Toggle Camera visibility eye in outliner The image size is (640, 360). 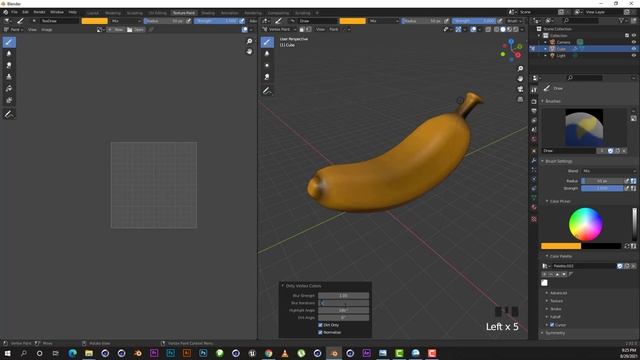pos(634,42)
